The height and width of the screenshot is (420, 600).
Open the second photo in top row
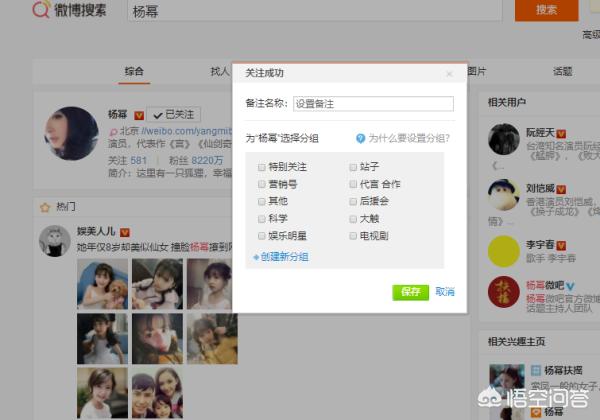157,284
